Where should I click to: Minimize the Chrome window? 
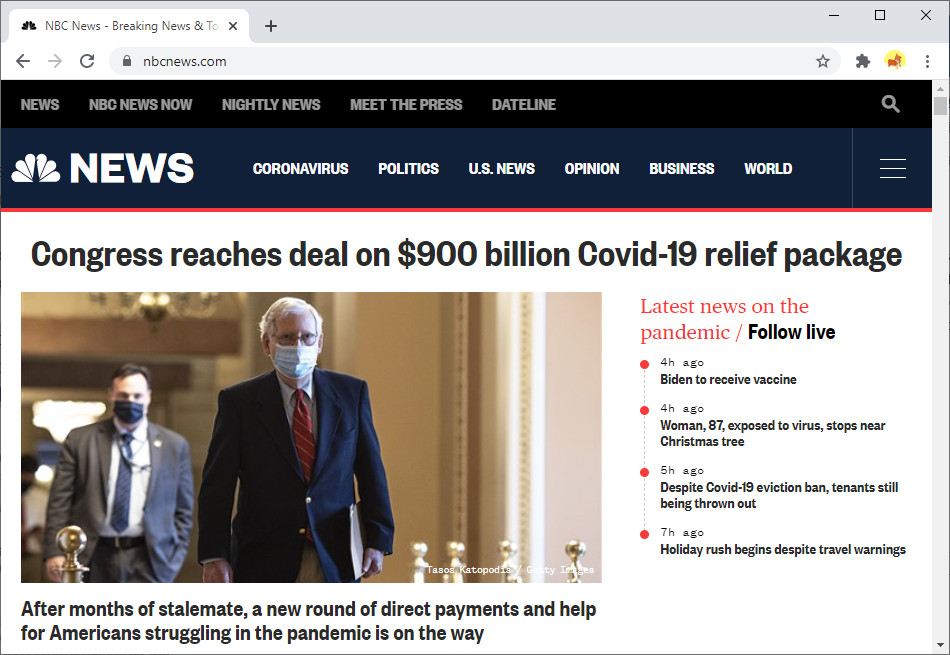pos(834,15)
